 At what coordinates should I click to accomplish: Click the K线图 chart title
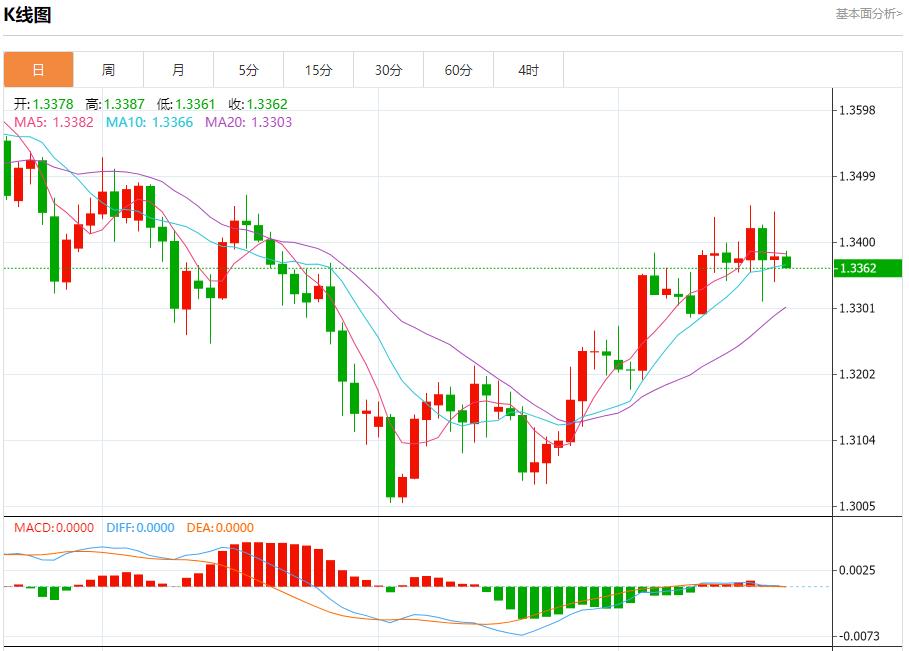[x=27, y=15]
